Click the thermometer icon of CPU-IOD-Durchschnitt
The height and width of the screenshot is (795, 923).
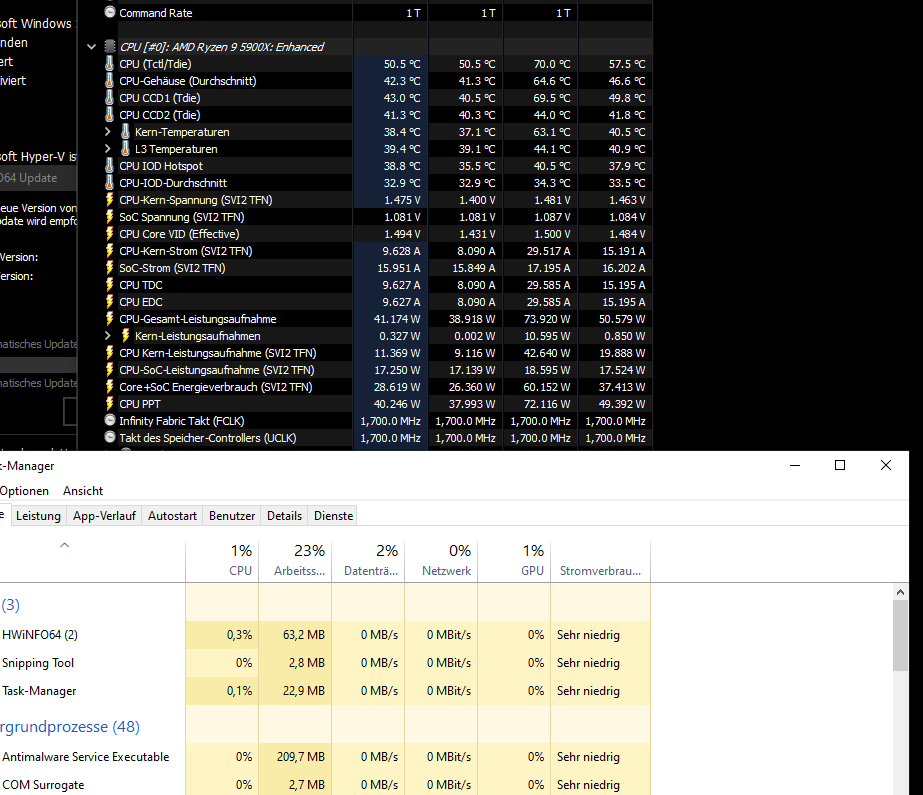point(109,183)
